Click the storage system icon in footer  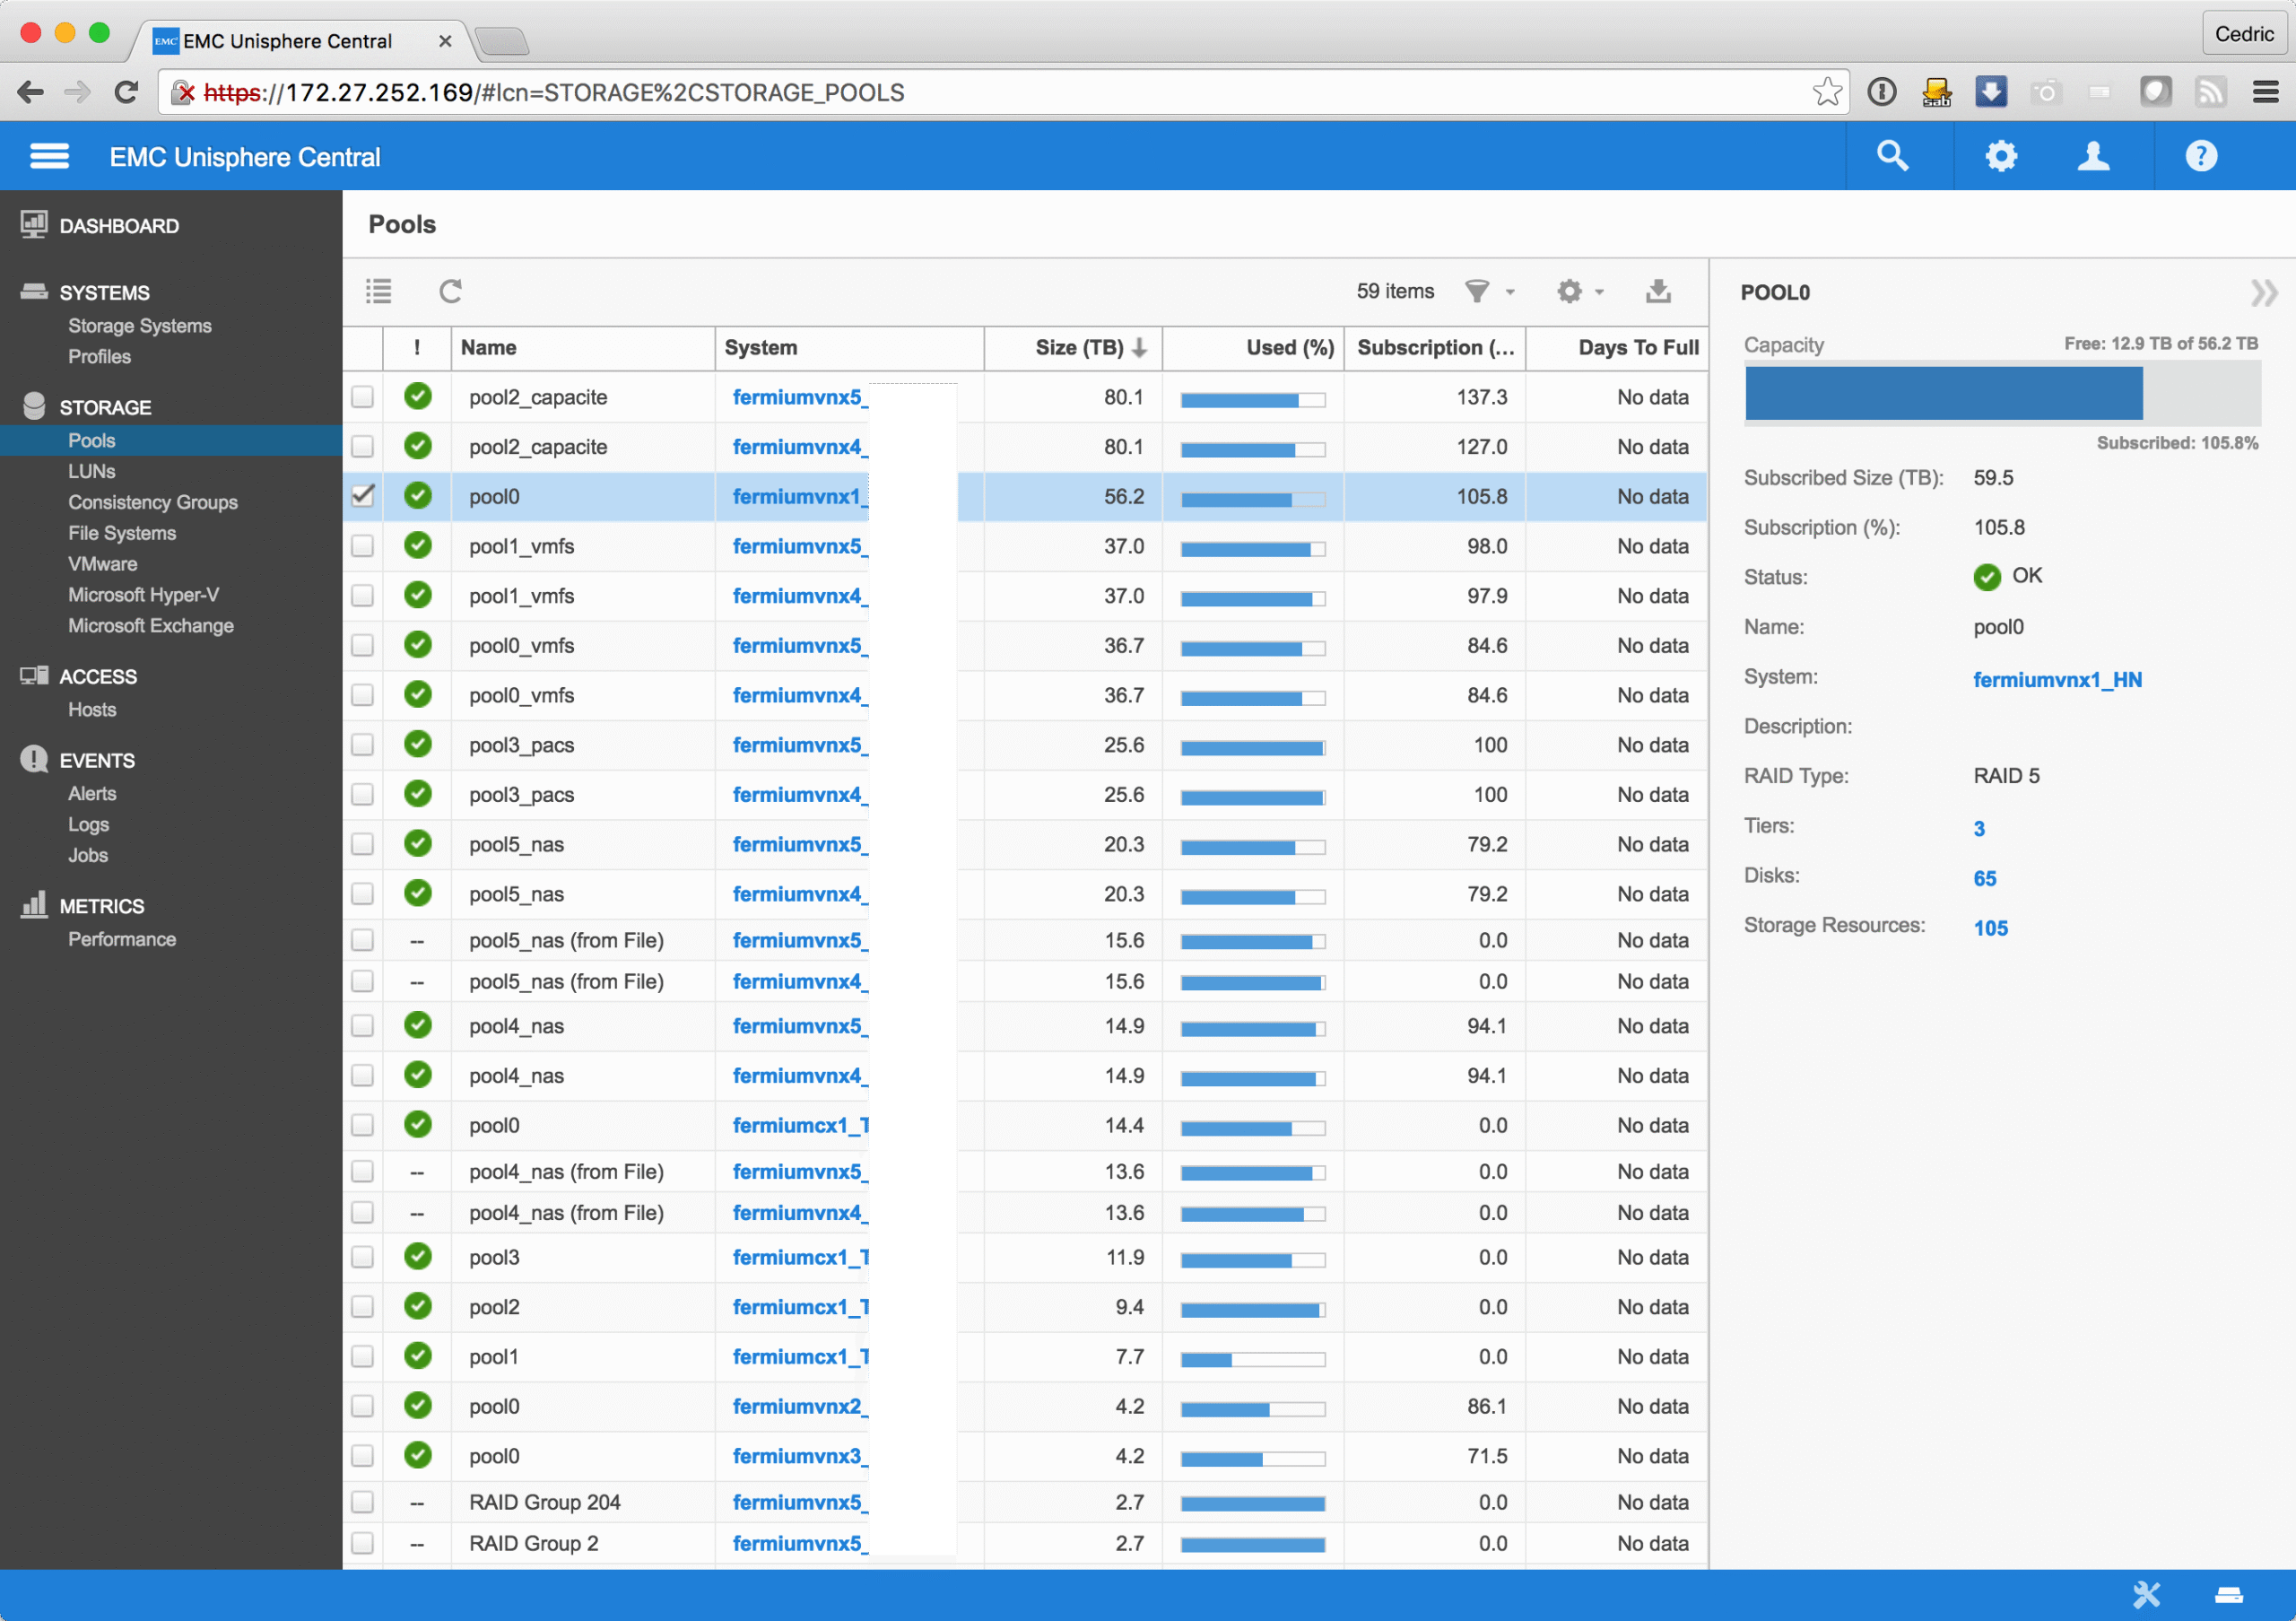(2229, 1595)
